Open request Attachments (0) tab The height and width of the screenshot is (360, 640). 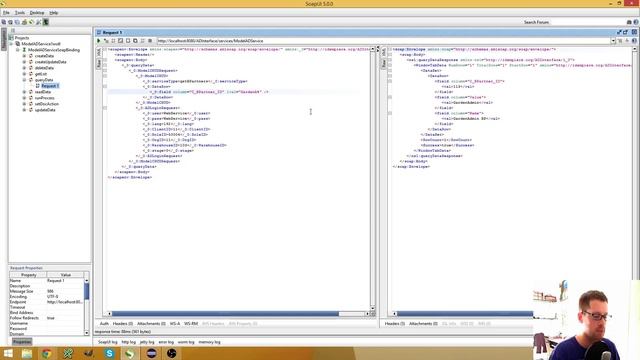pos(151,324)
